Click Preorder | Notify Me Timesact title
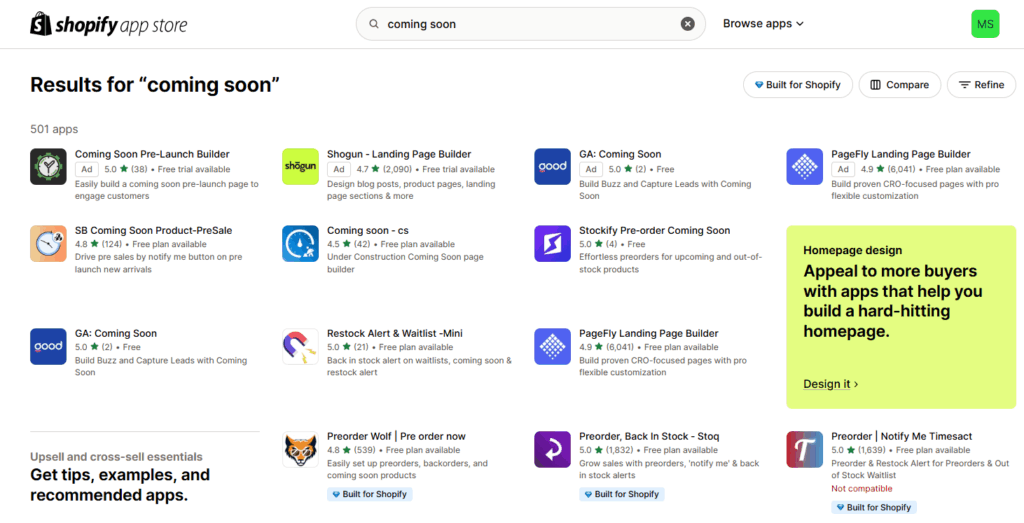Viewport: 1024px width, 523px height. 902,436
